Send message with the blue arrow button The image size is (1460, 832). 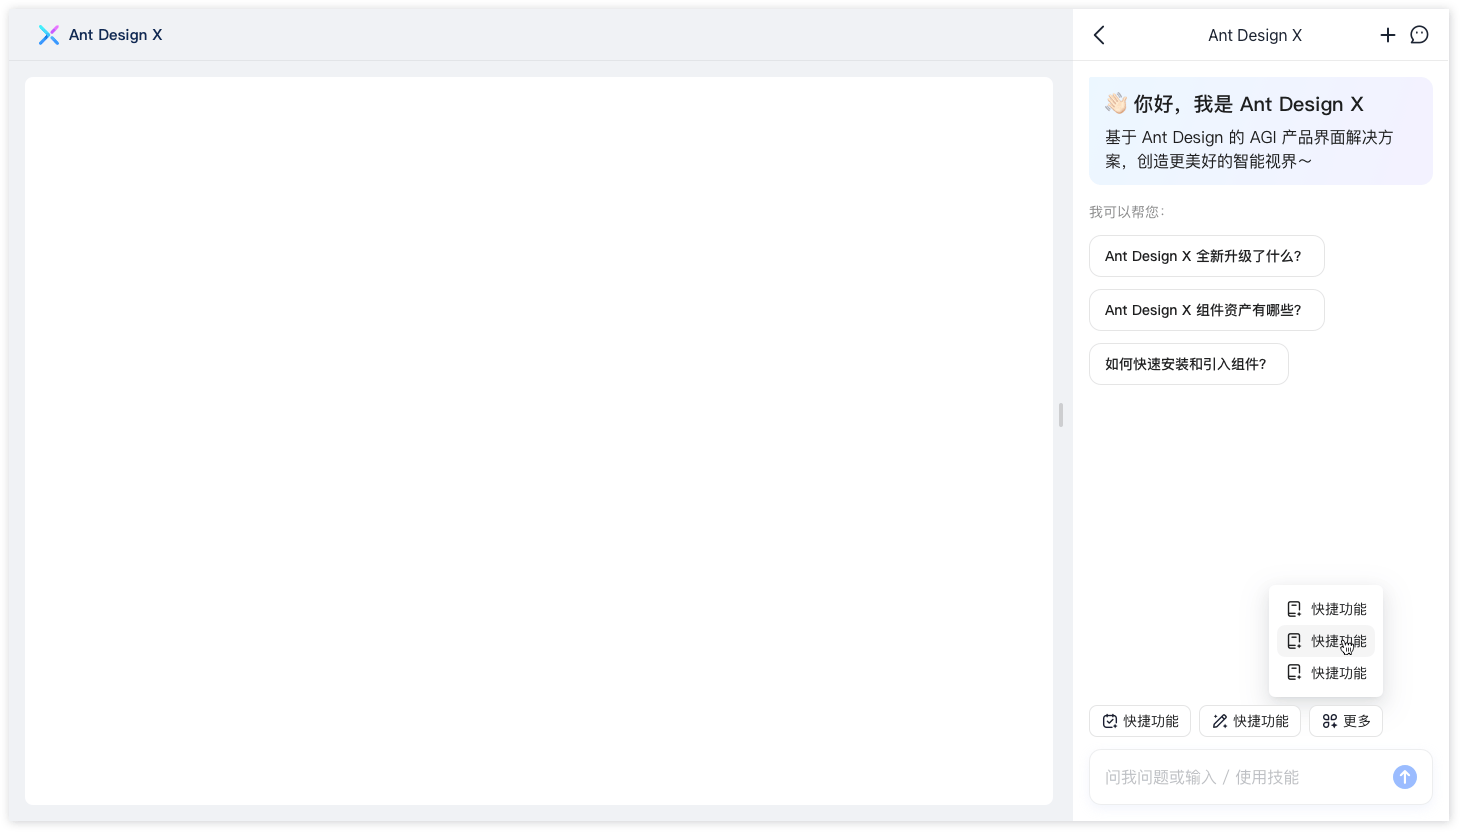pos(1405,777)
